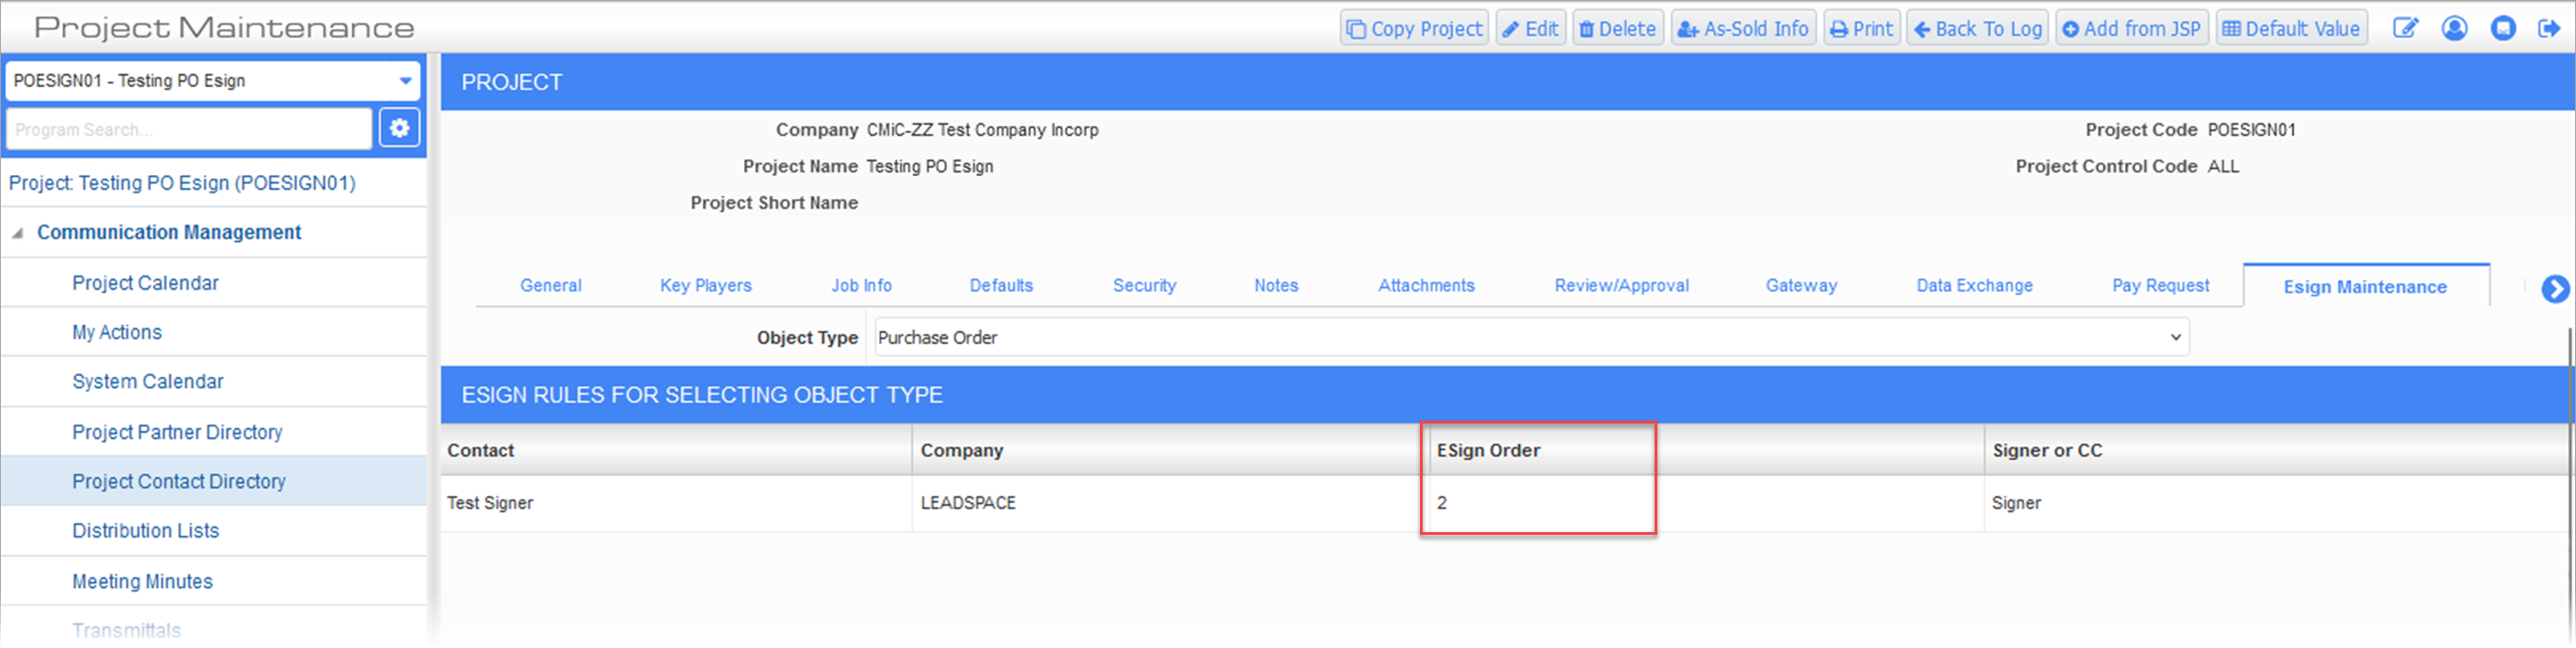This screenshot has height=648, width=2576.
Task: Collapse the Communication Management section
Action: pos(17,233)
